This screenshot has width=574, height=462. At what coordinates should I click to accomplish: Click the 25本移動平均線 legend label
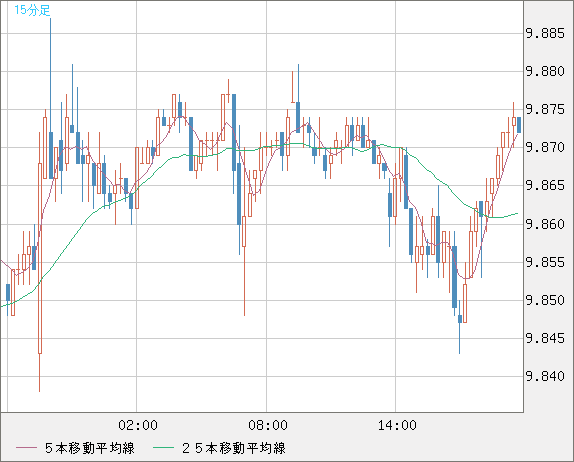pyautogui.click(x=234, y=448)
